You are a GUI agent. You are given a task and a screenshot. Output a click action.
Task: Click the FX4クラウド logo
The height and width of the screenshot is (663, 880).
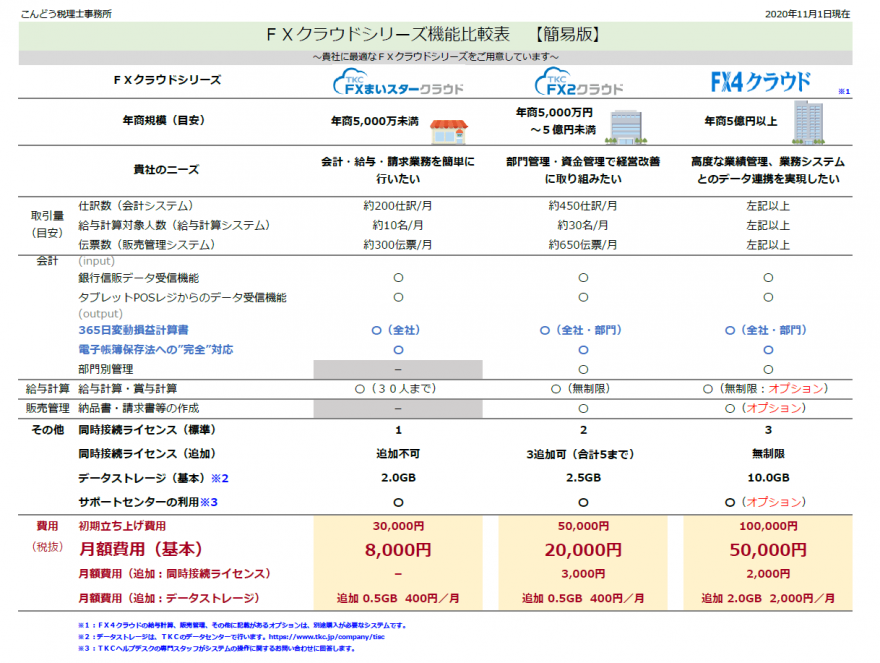(760, 82)
